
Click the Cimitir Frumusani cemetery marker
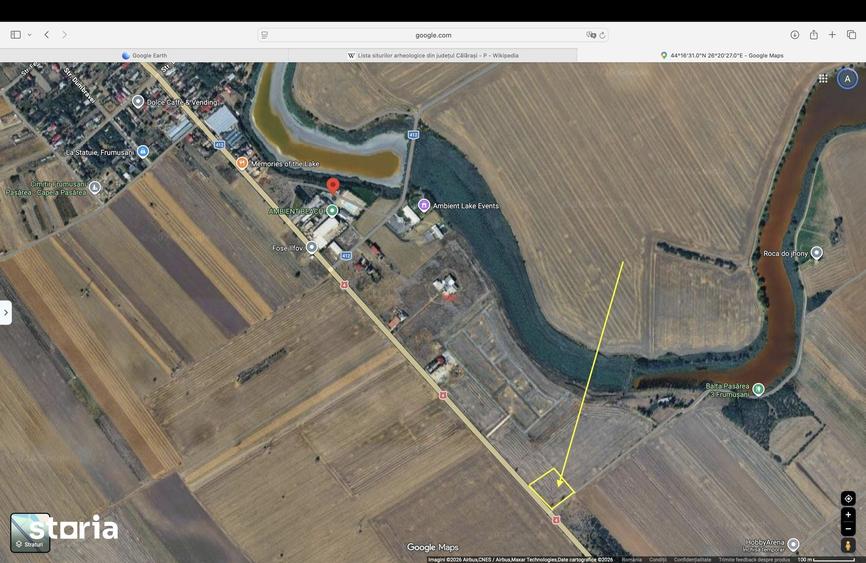pos(95,187)
